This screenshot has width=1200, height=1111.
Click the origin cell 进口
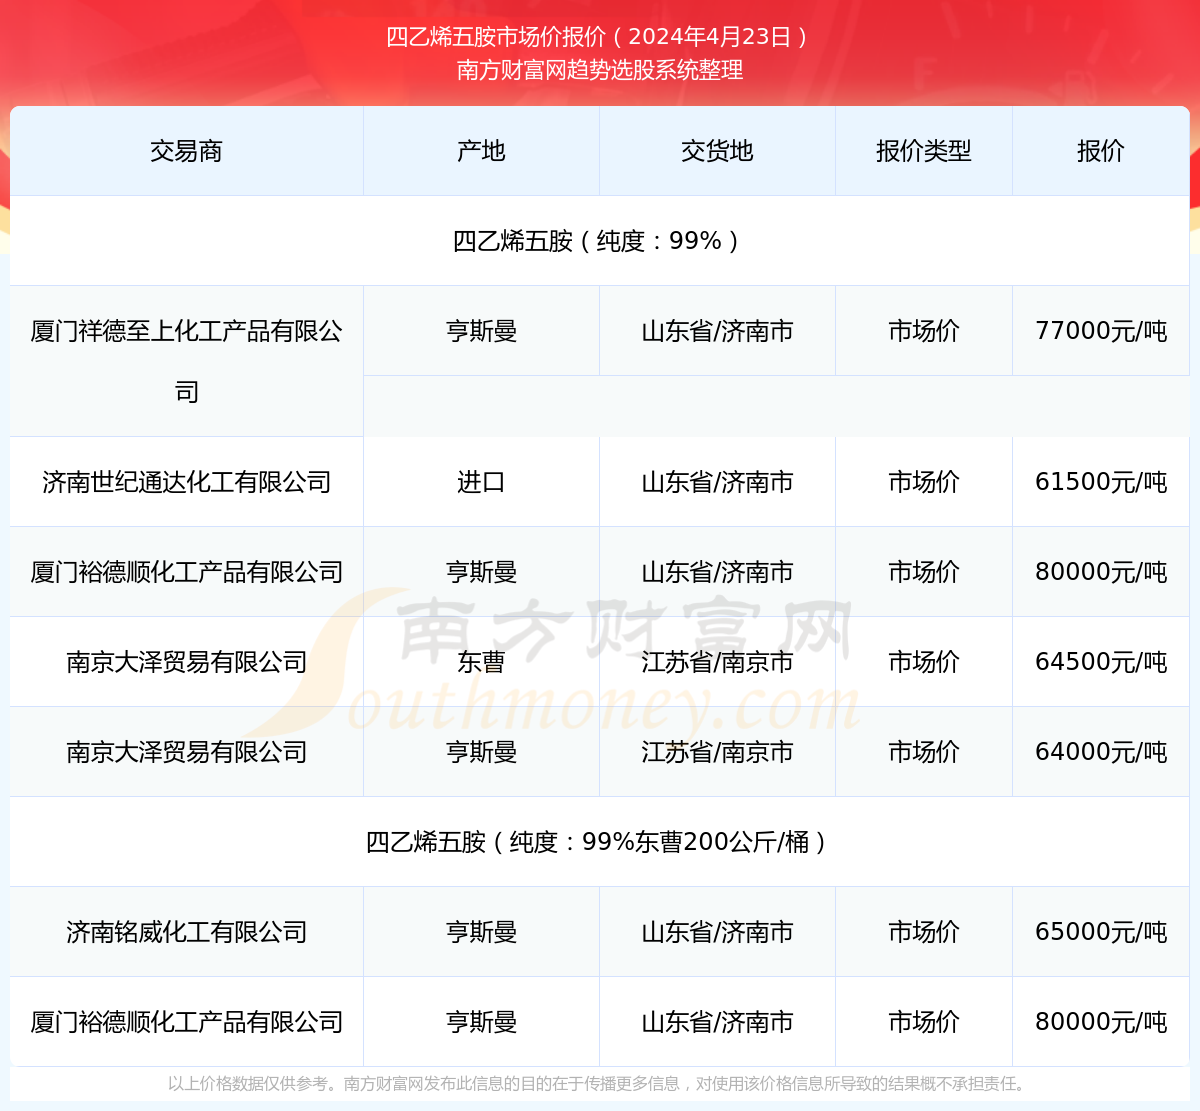481,482
